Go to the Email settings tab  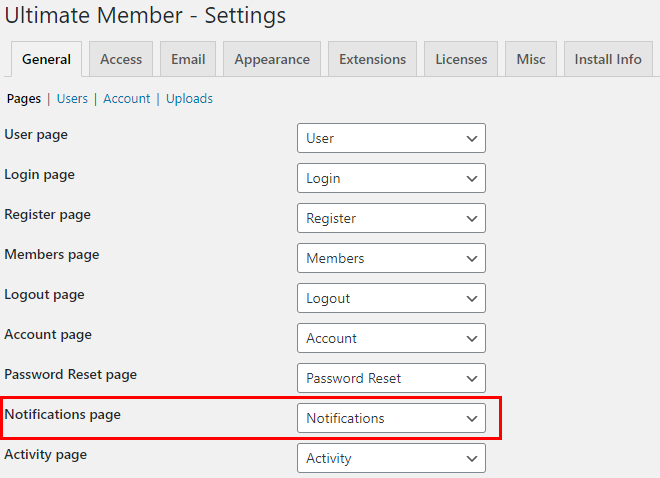point(188,59)
